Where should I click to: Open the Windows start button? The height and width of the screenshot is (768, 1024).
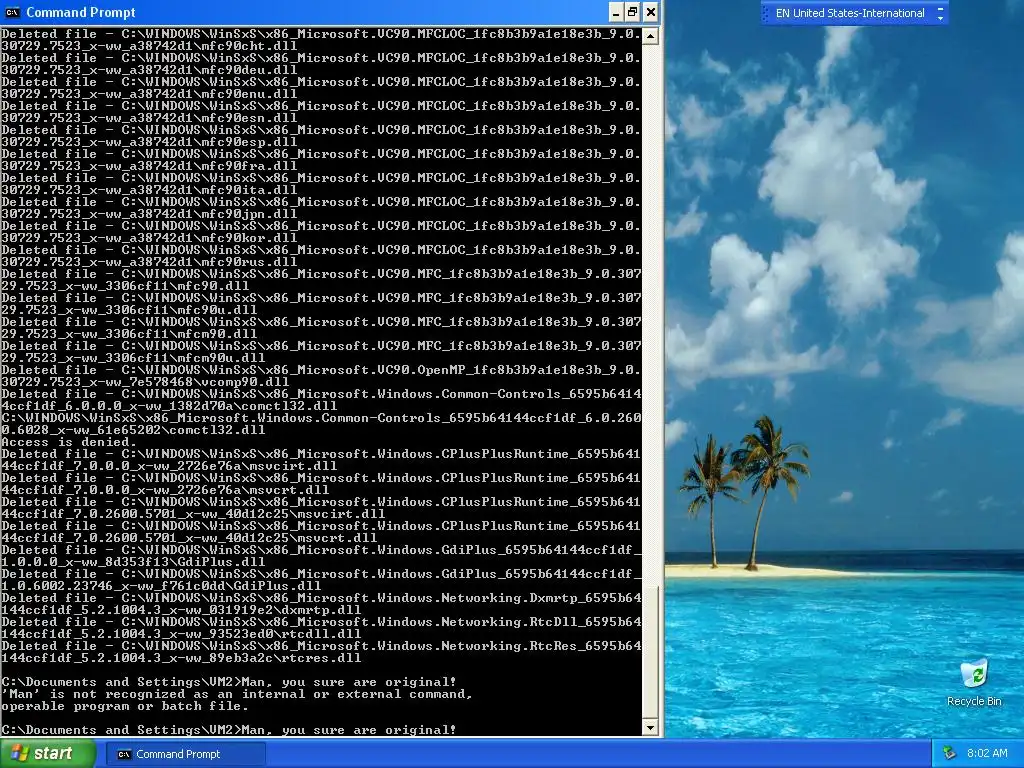pos(48,754)
